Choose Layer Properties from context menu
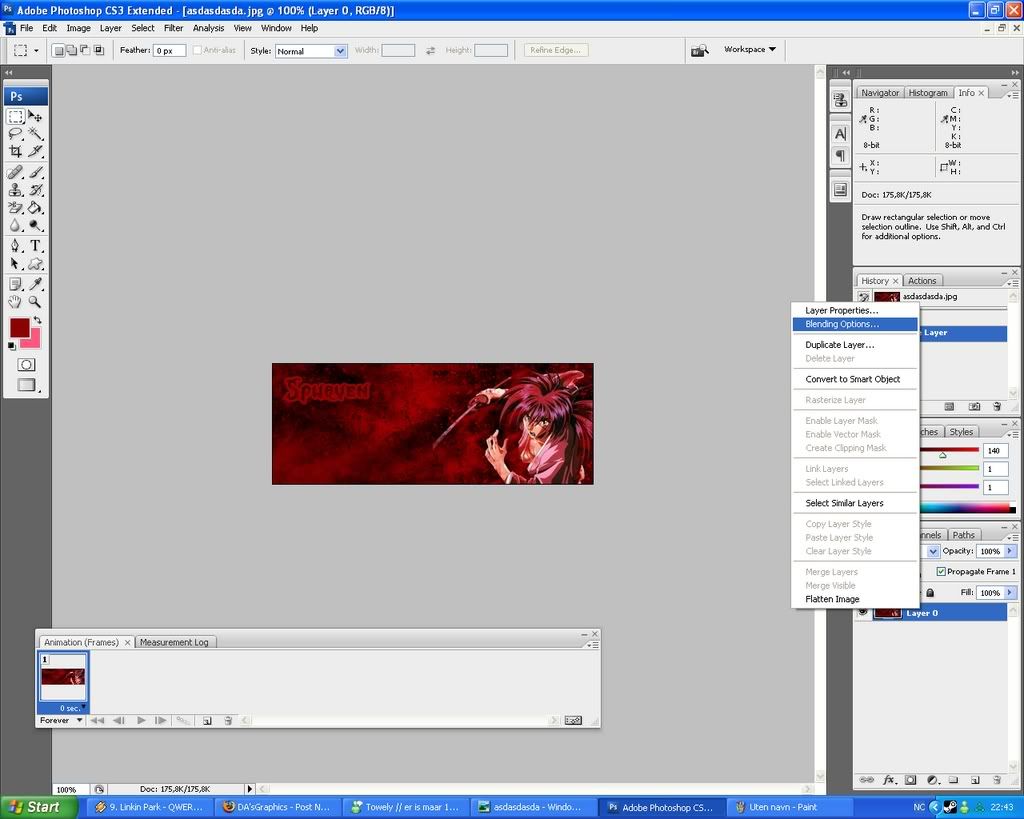Image resolution: width=1024 pixels, height=819 pixels. click(854, 310)
